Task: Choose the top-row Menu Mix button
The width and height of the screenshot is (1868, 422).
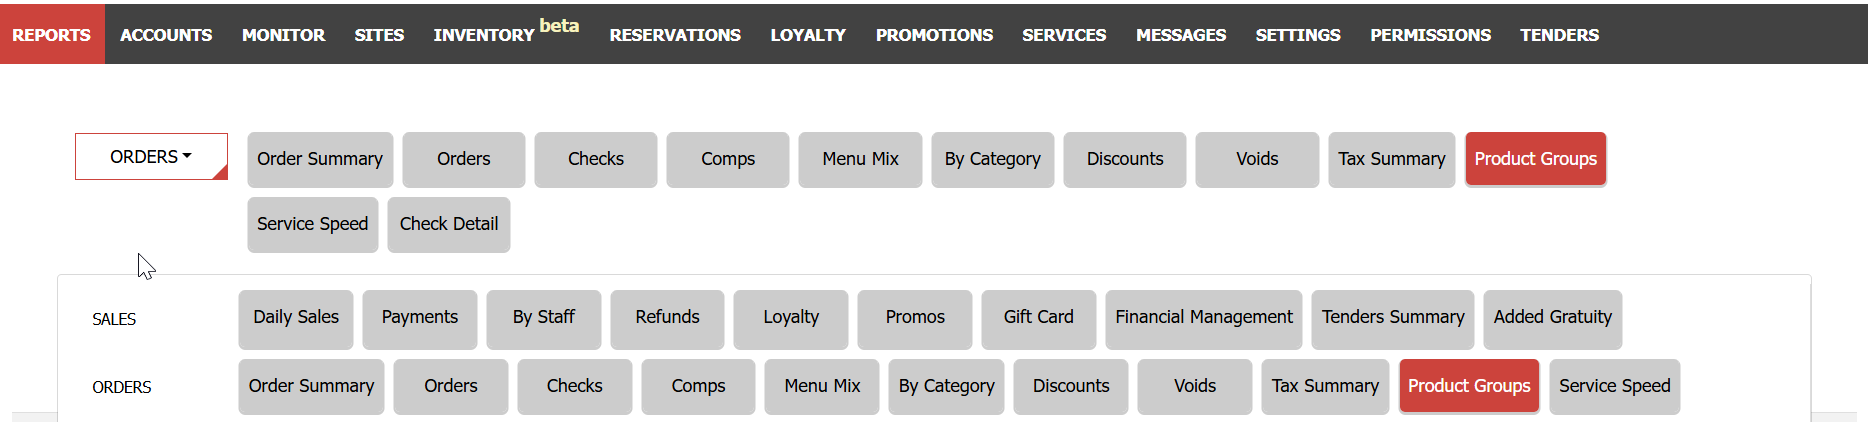Action: tap(860, 159)
